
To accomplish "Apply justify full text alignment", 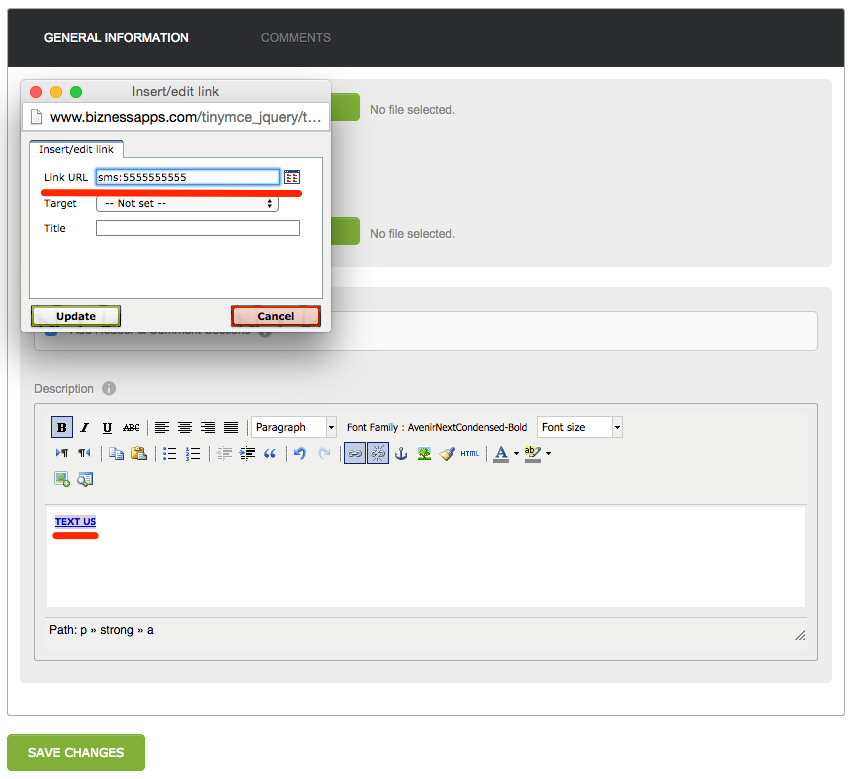I will click(231, 427).
